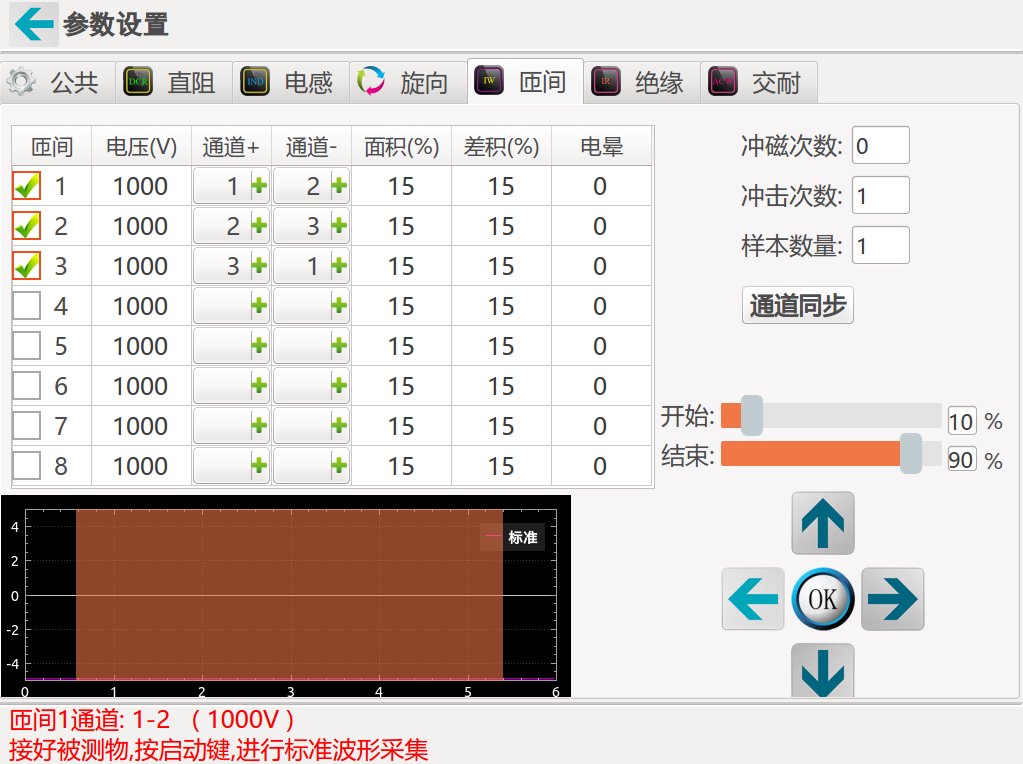Click the 冲击次数 input field
Screen dimensions: 1023x764
[880, 195]
